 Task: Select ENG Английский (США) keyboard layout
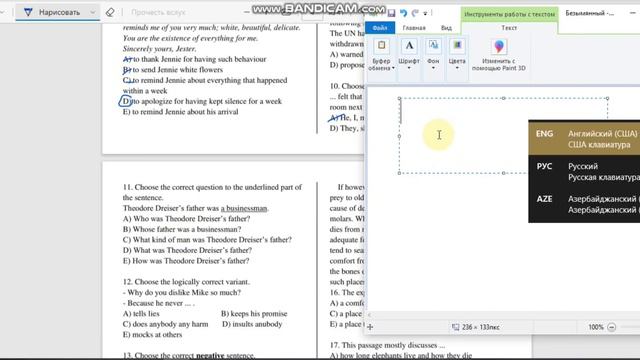coord(584,139)
